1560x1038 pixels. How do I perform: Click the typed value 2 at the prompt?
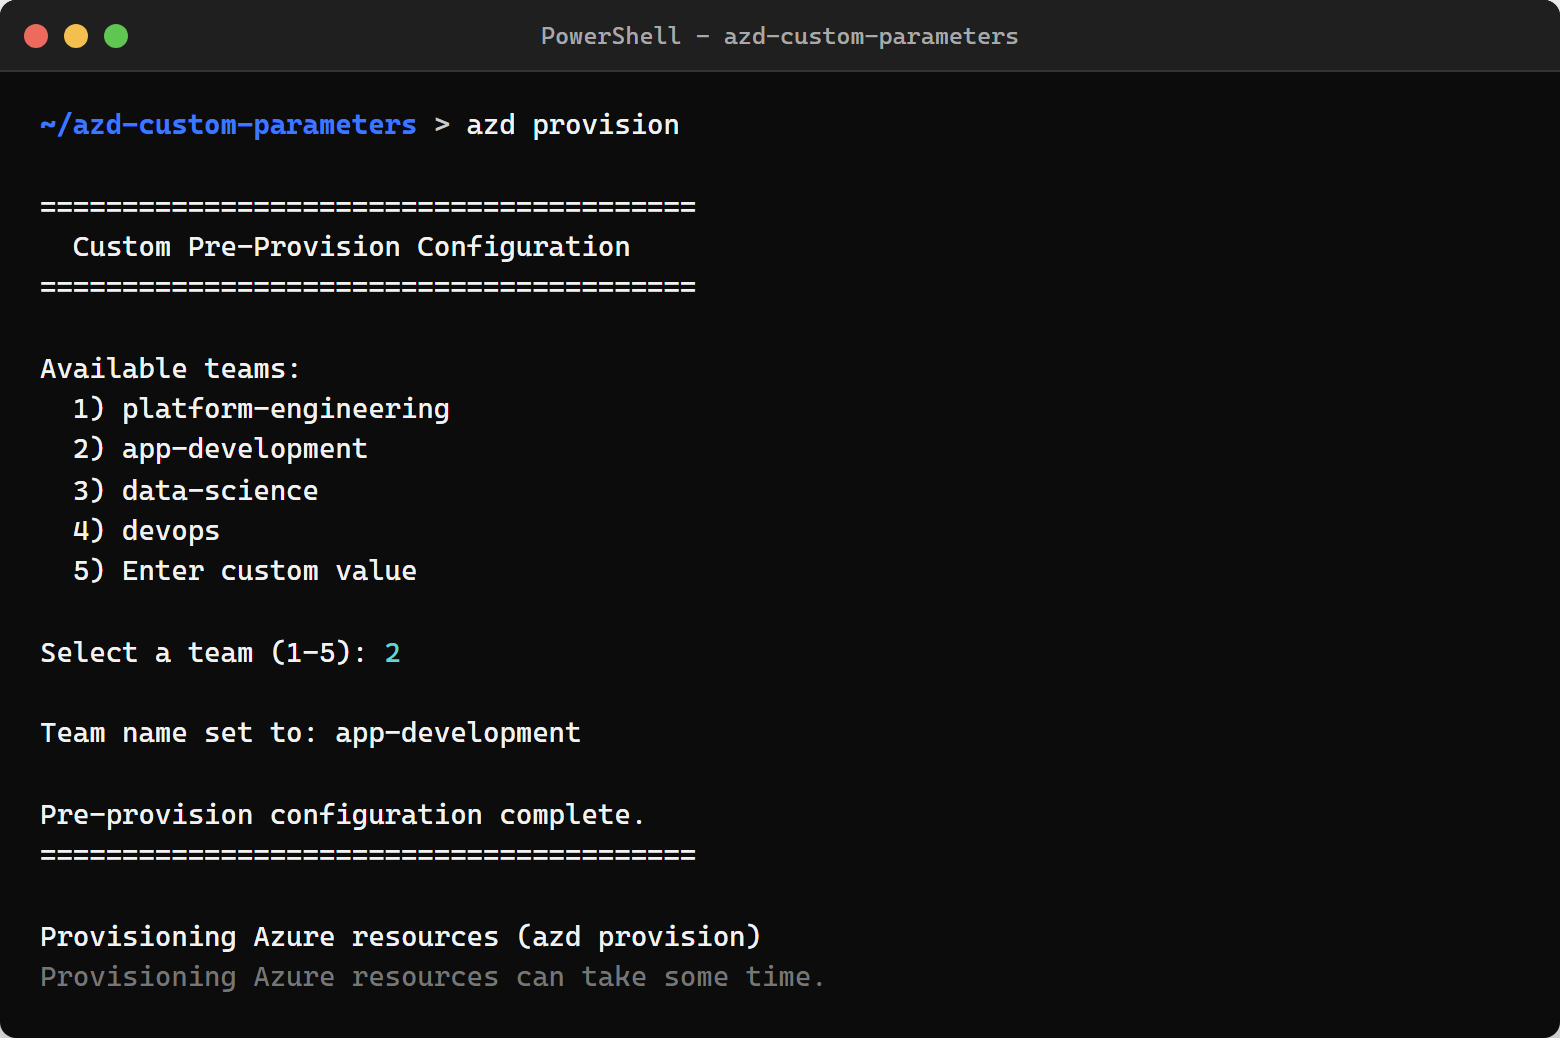(392, 652)
